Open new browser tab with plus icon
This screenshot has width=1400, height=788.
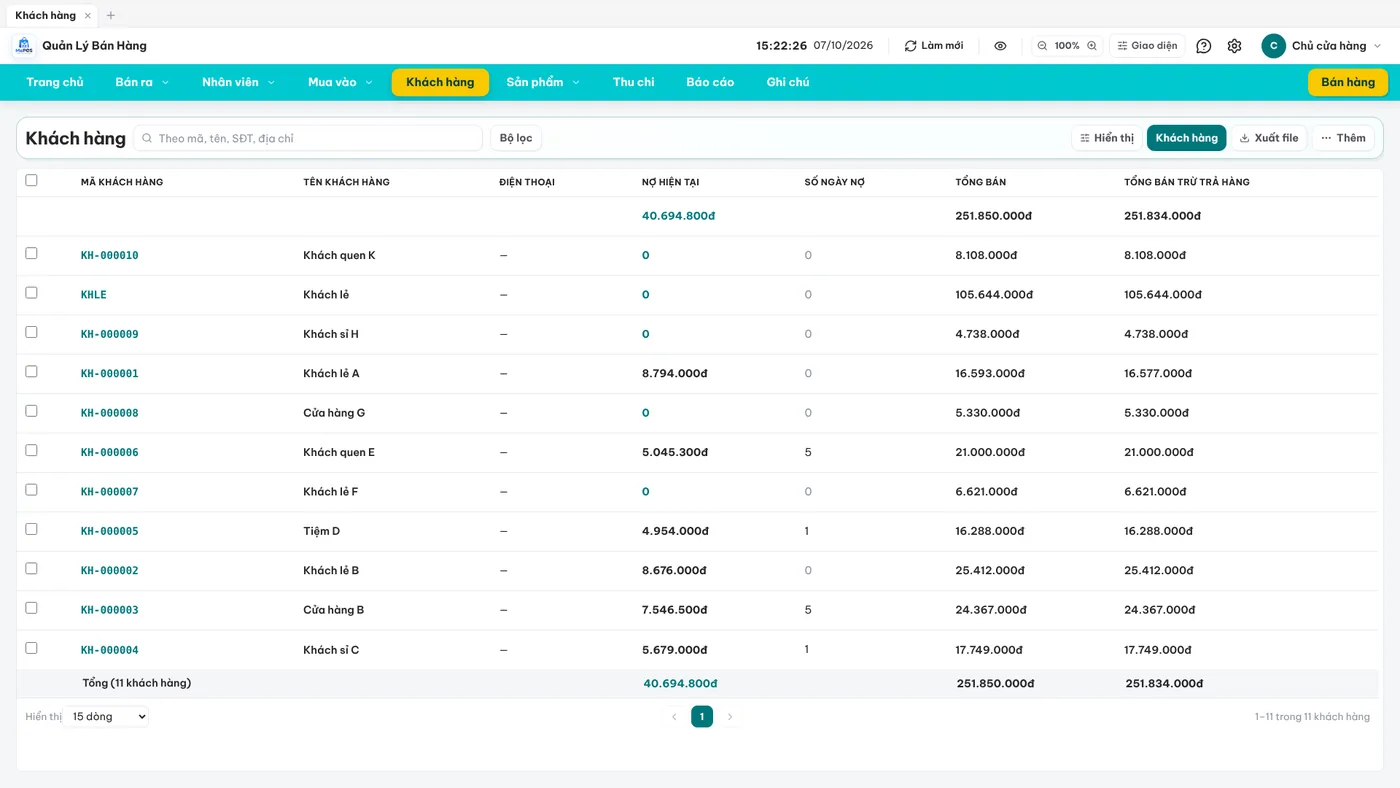click(x=111, y=15)
